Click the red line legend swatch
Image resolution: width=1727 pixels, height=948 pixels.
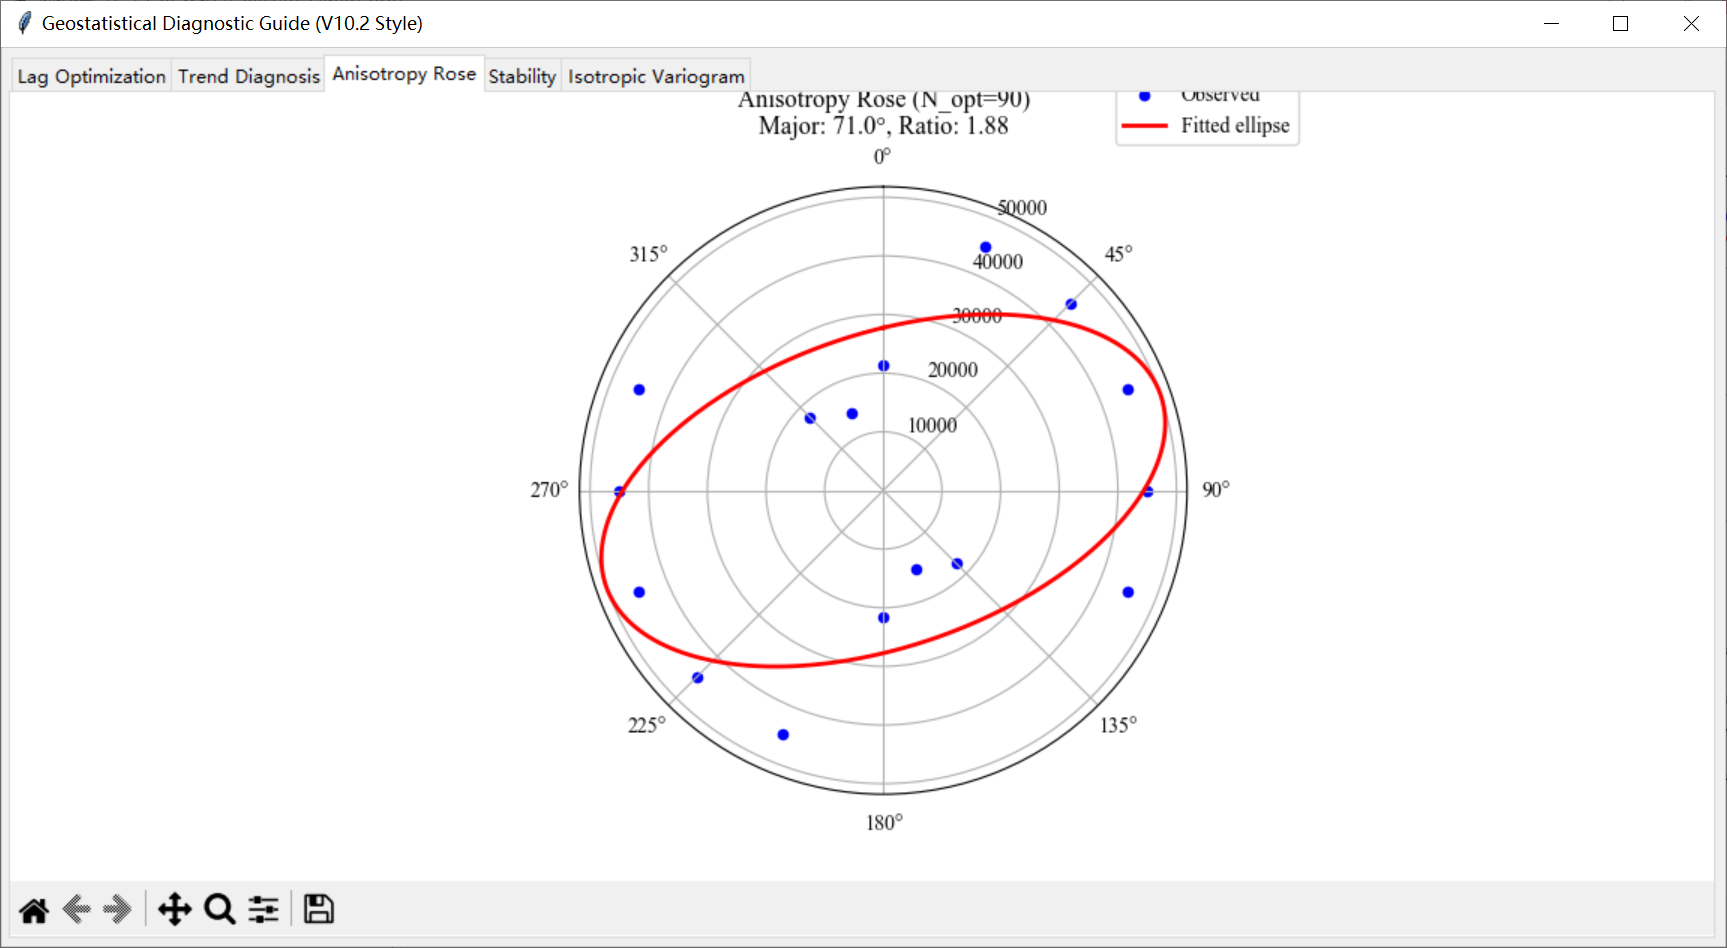pyautogui.click(x=1144, y=126)
